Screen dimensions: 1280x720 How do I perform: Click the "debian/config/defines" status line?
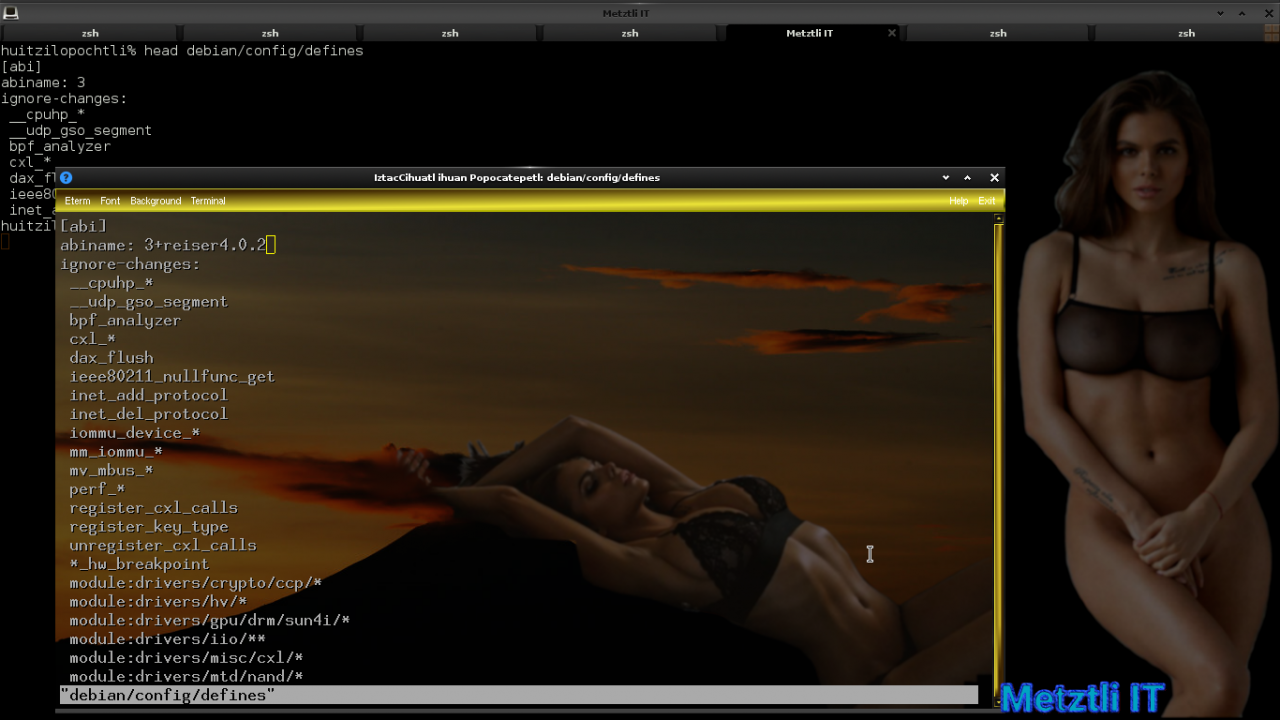tap(518, 695)
